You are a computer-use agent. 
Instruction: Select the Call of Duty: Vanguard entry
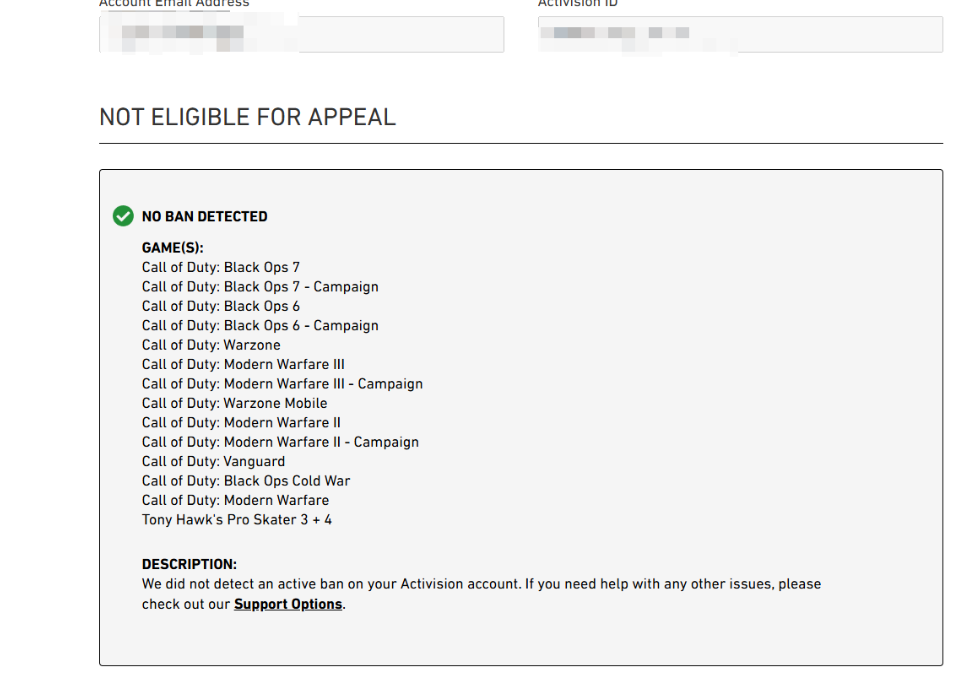point(213,462)
